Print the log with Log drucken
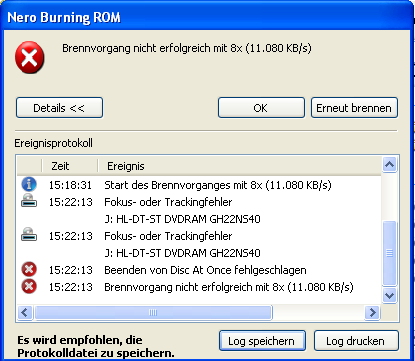The image size is (415, 361). pos(356,341)
